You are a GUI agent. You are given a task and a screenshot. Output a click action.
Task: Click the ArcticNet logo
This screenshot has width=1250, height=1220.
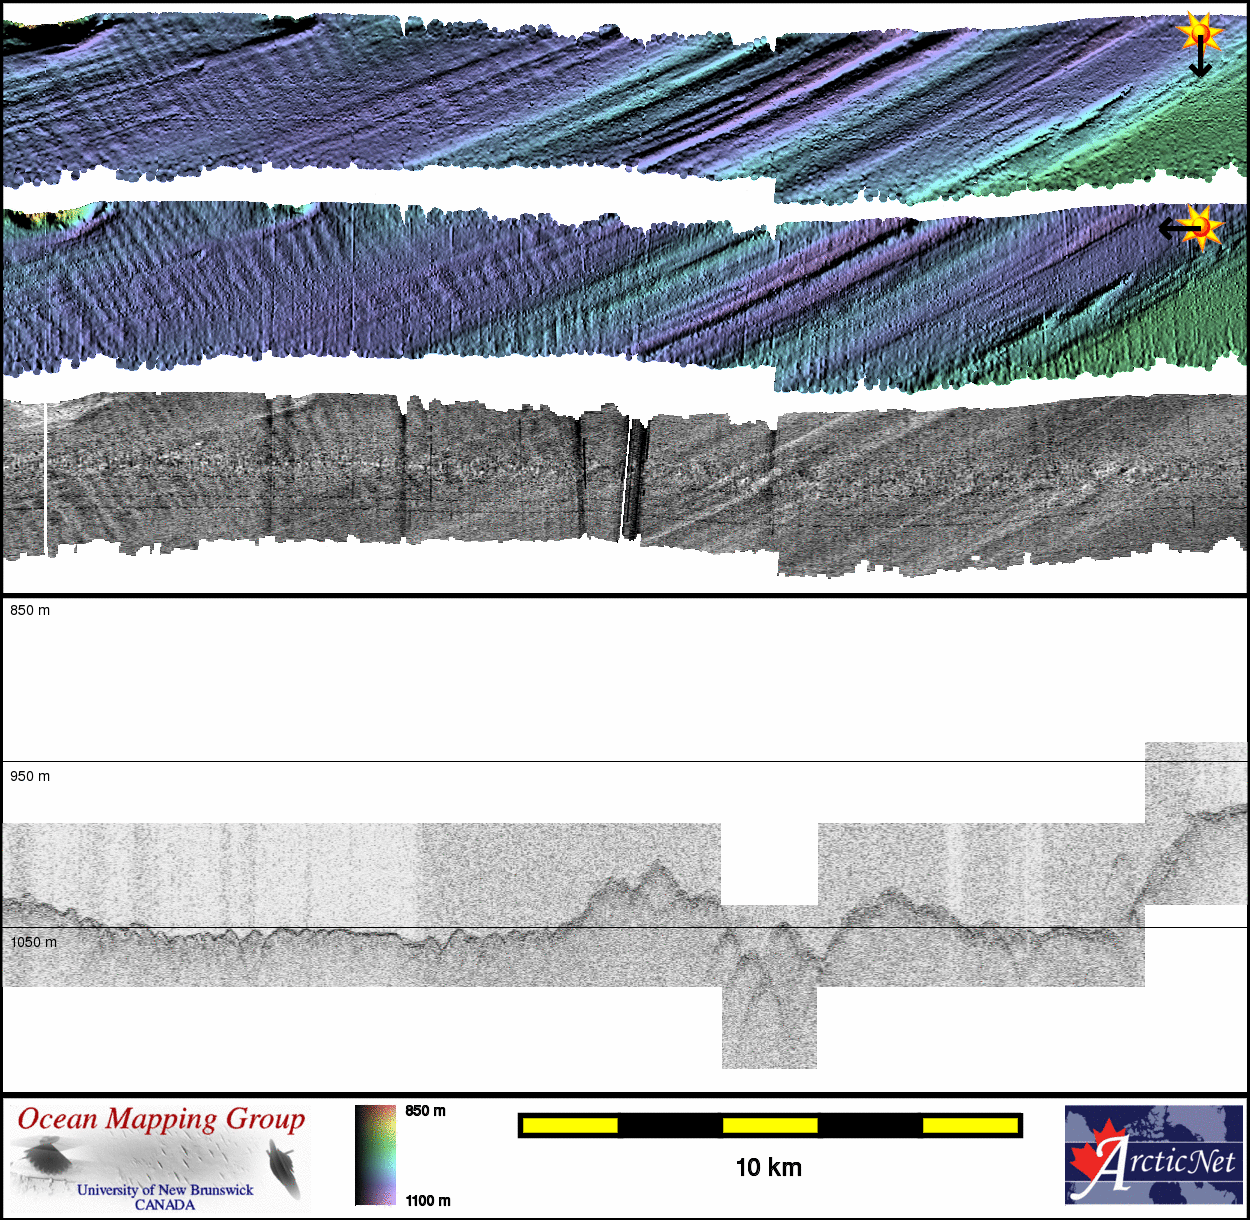(1153, 1154)
